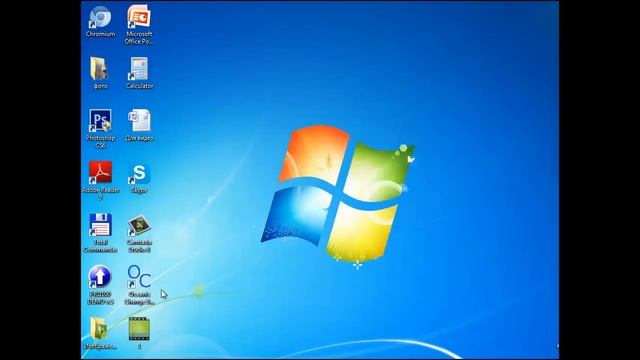Select the Изображения folder icon
This screenshot has height=360, width=640.
[99, 329]
